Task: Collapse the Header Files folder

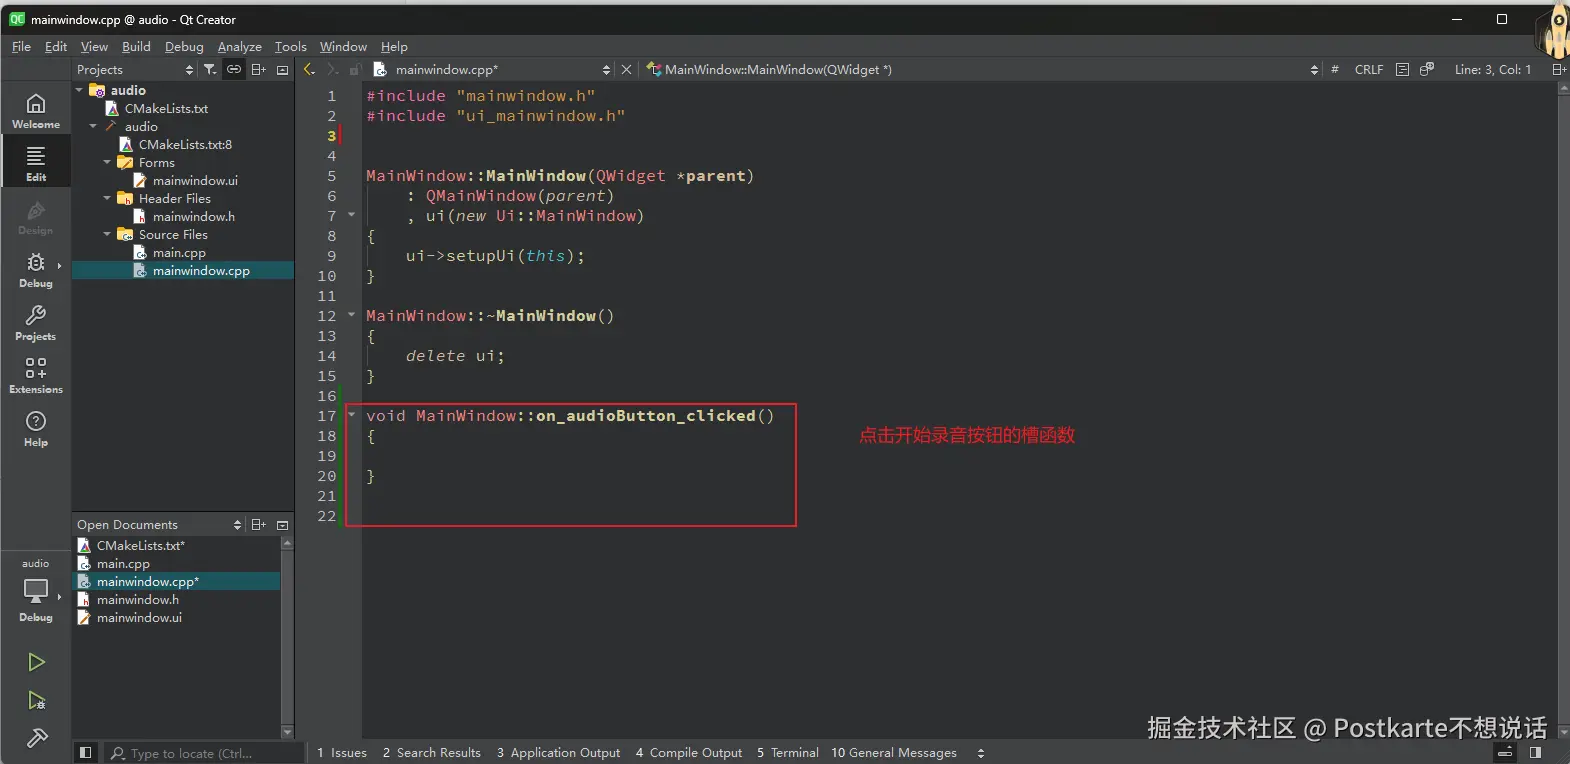Action: [107, 198]
